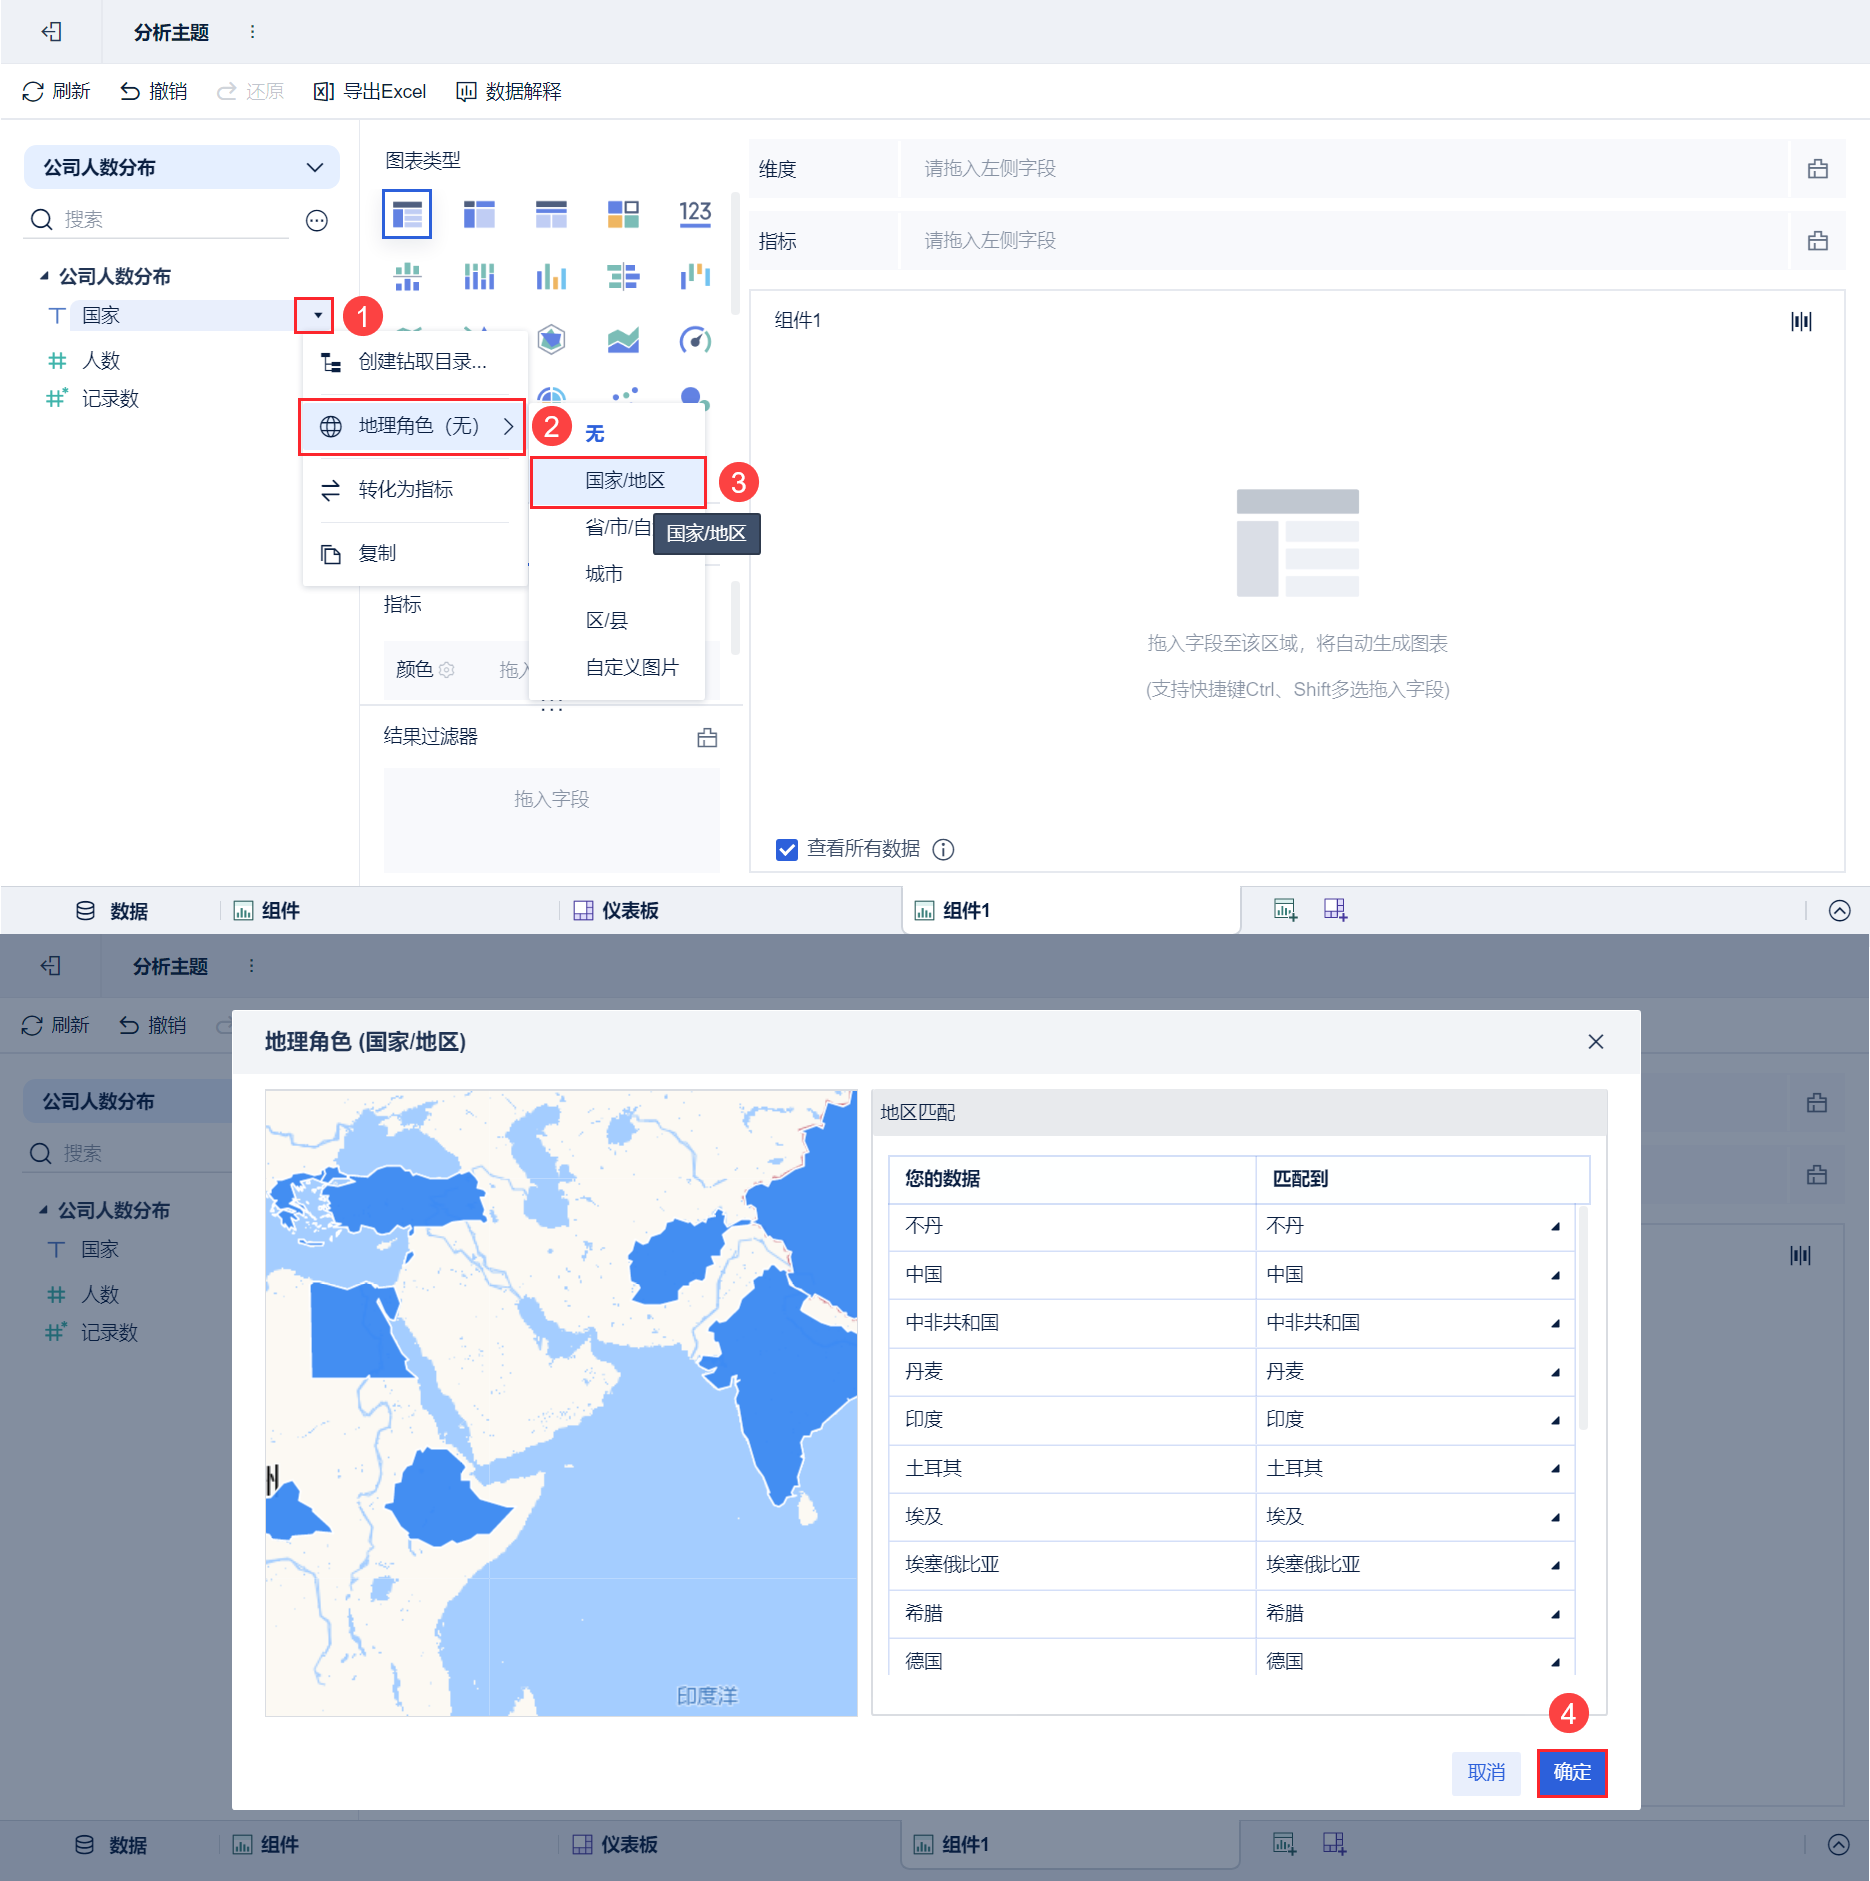Select 城市 in the geographic role submenu
The height and width of the screenshot is (1881, 1870).
(617, 574)
